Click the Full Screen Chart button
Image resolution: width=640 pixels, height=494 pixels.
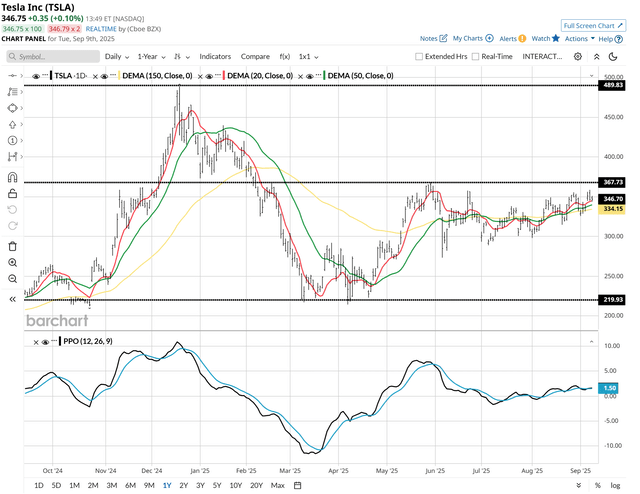pos(593,26)
